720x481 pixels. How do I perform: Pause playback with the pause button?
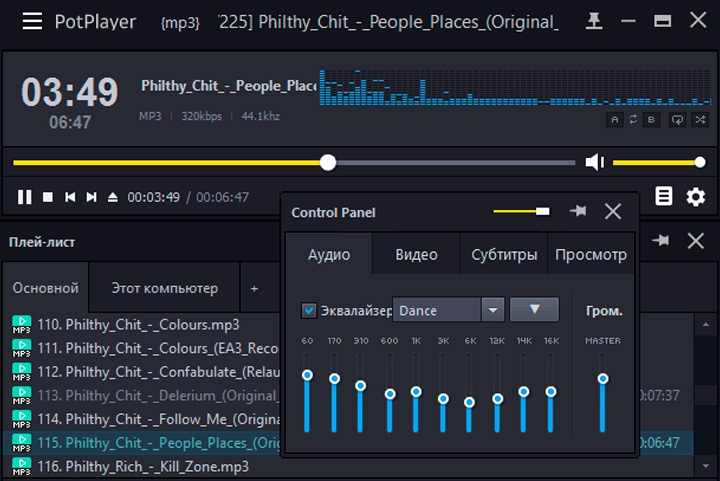point(24,197)
